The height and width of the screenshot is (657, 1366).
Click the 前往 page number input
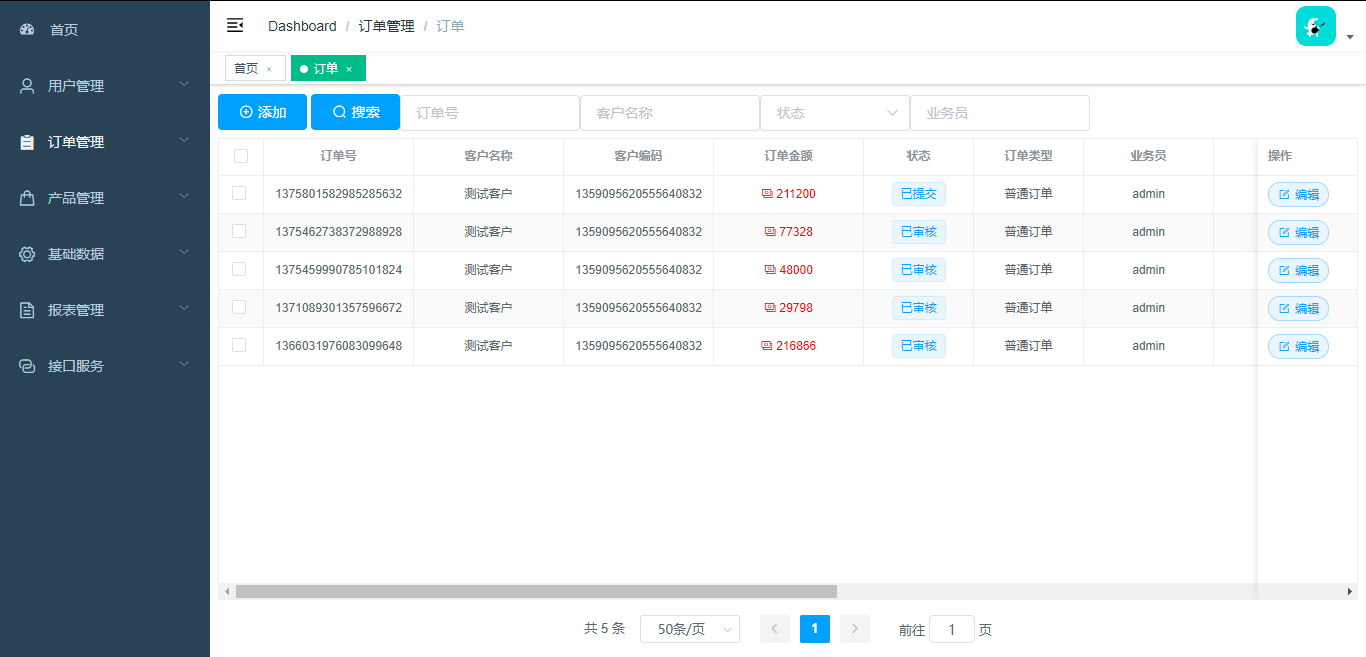coord(952,629)
